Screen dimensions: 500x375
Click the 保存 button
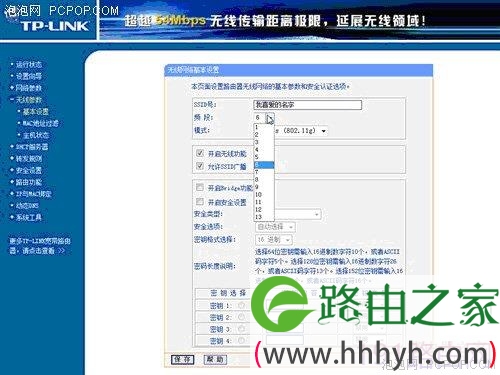click(182, 359)
